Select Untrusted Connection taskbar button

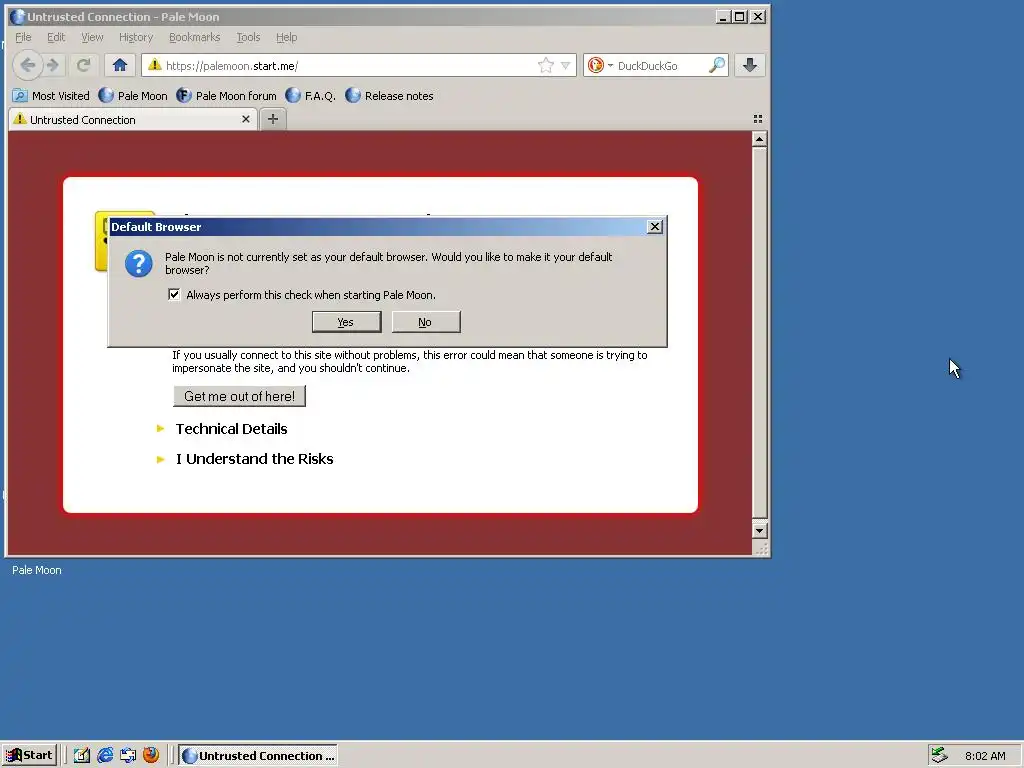point(258,756)
